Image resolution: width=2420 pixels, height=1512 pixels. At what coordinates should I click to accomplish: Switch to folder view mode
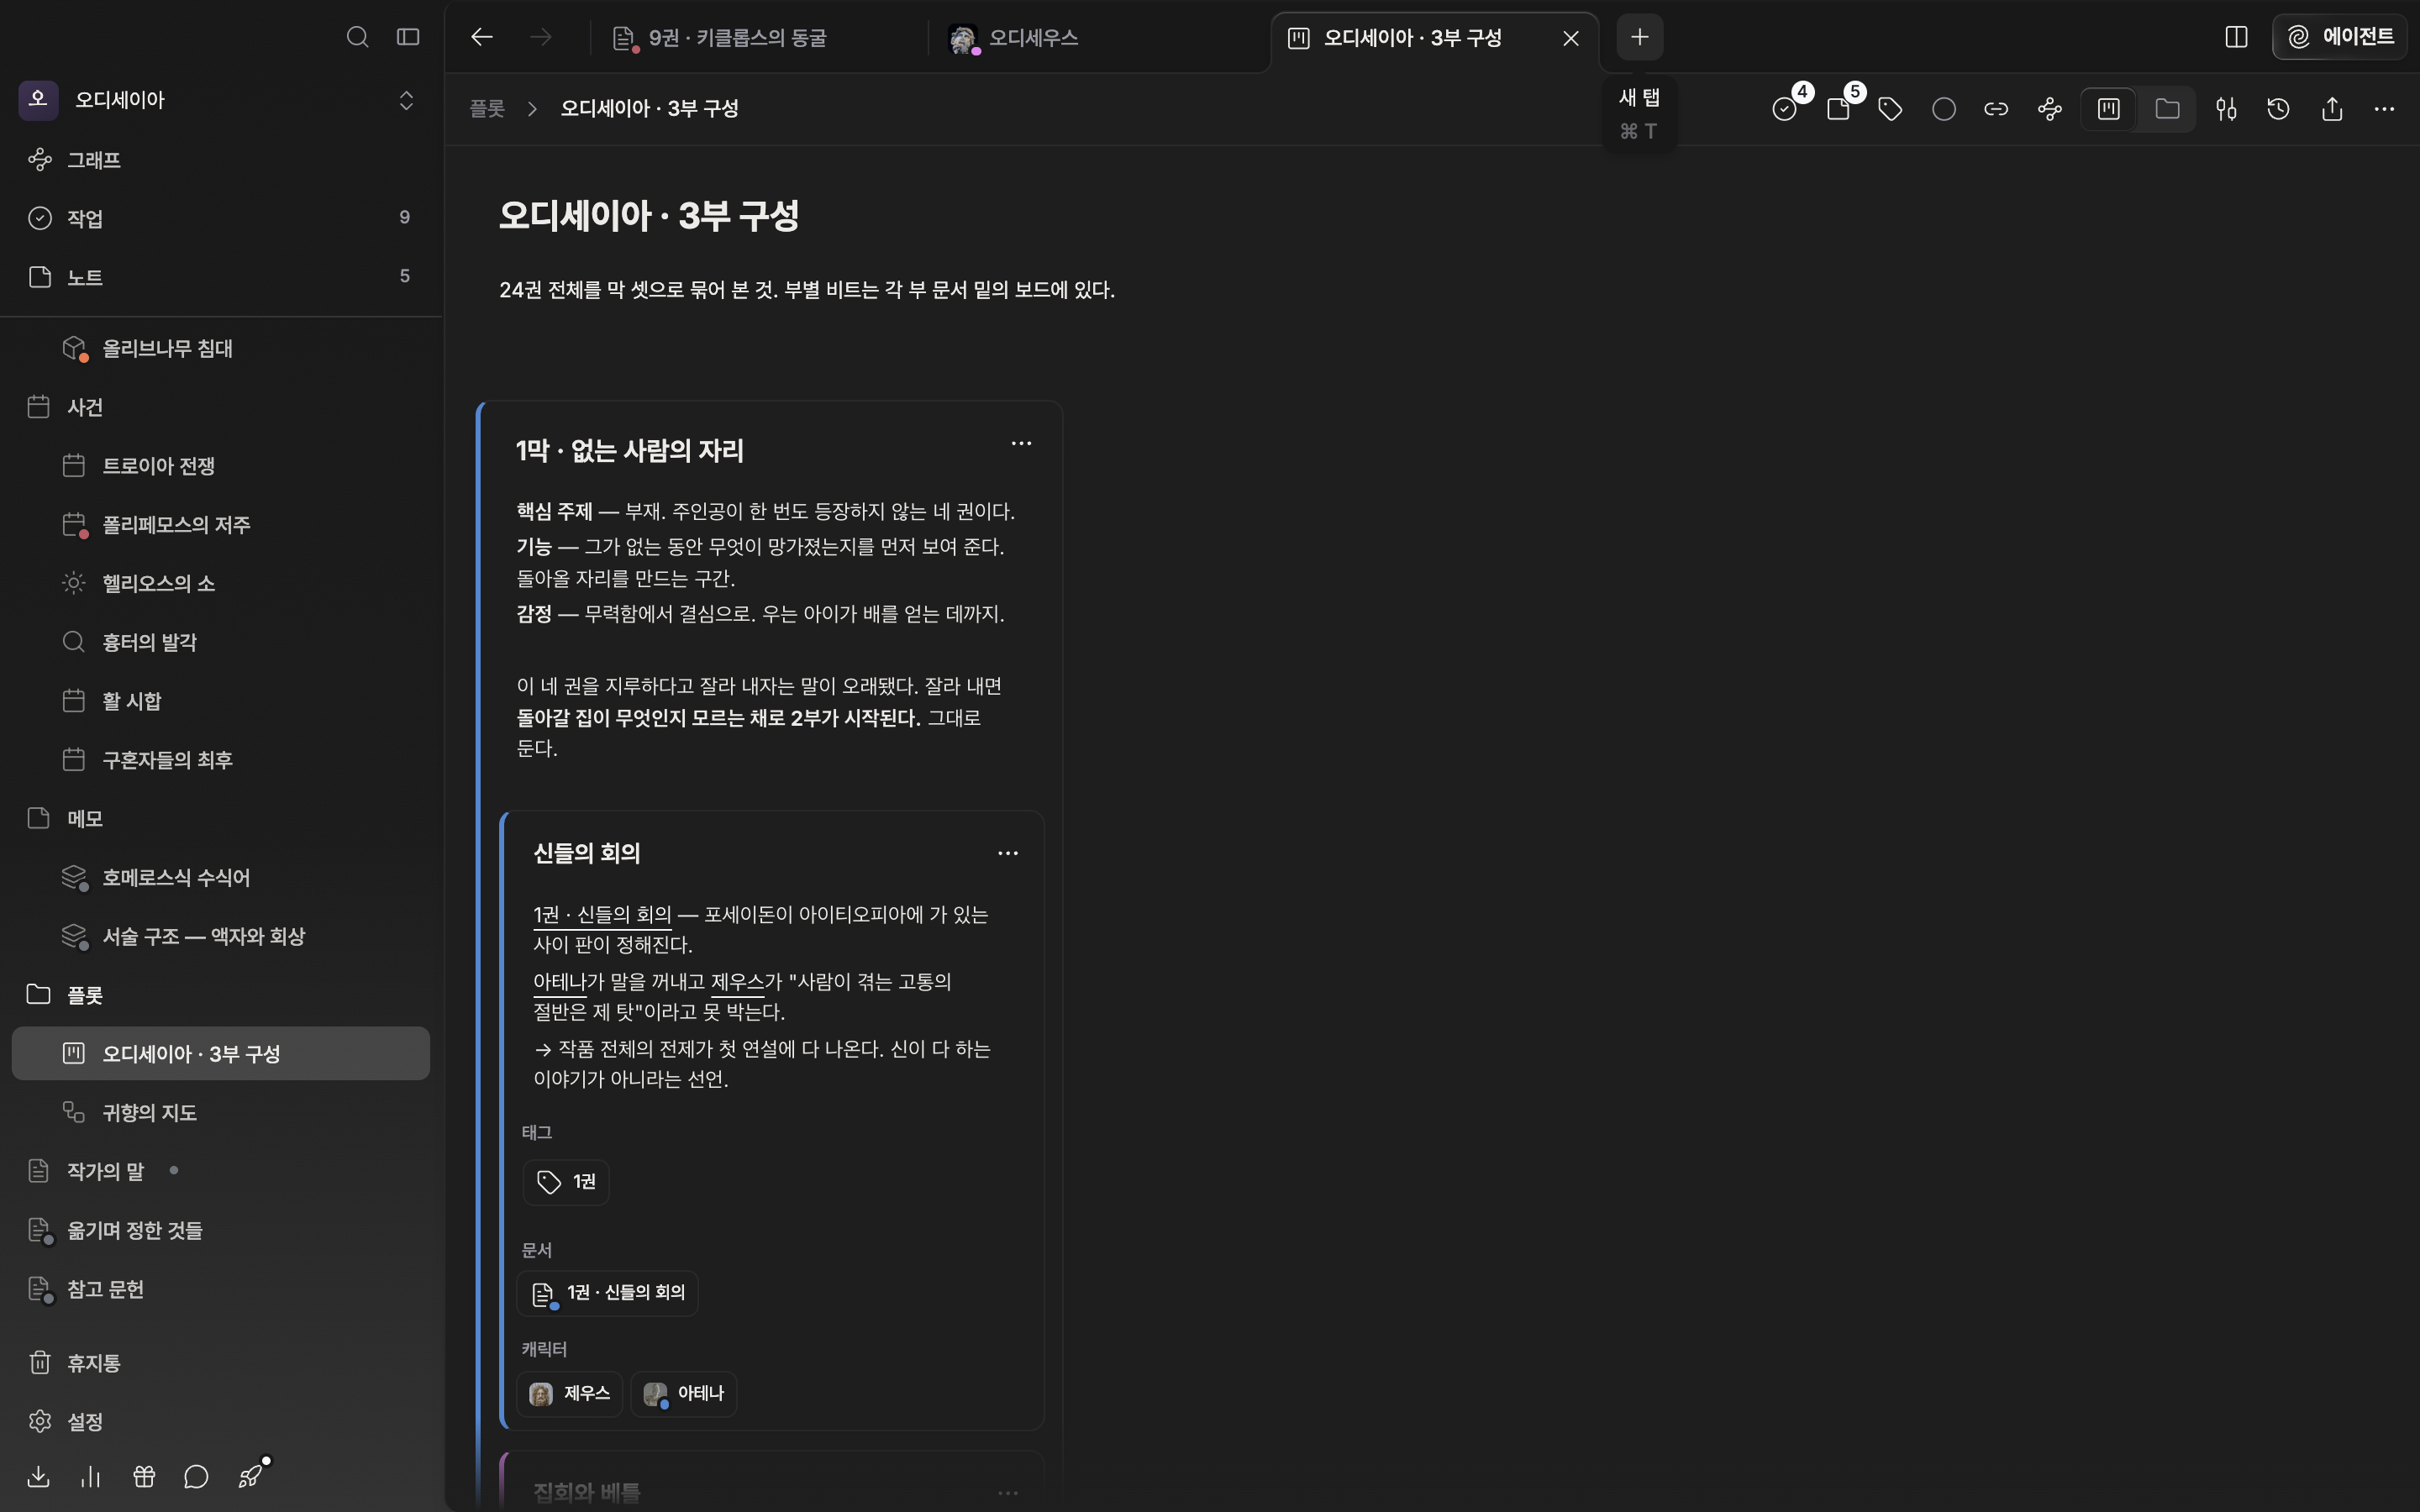pyautogui.click(x=2167, y=109)
